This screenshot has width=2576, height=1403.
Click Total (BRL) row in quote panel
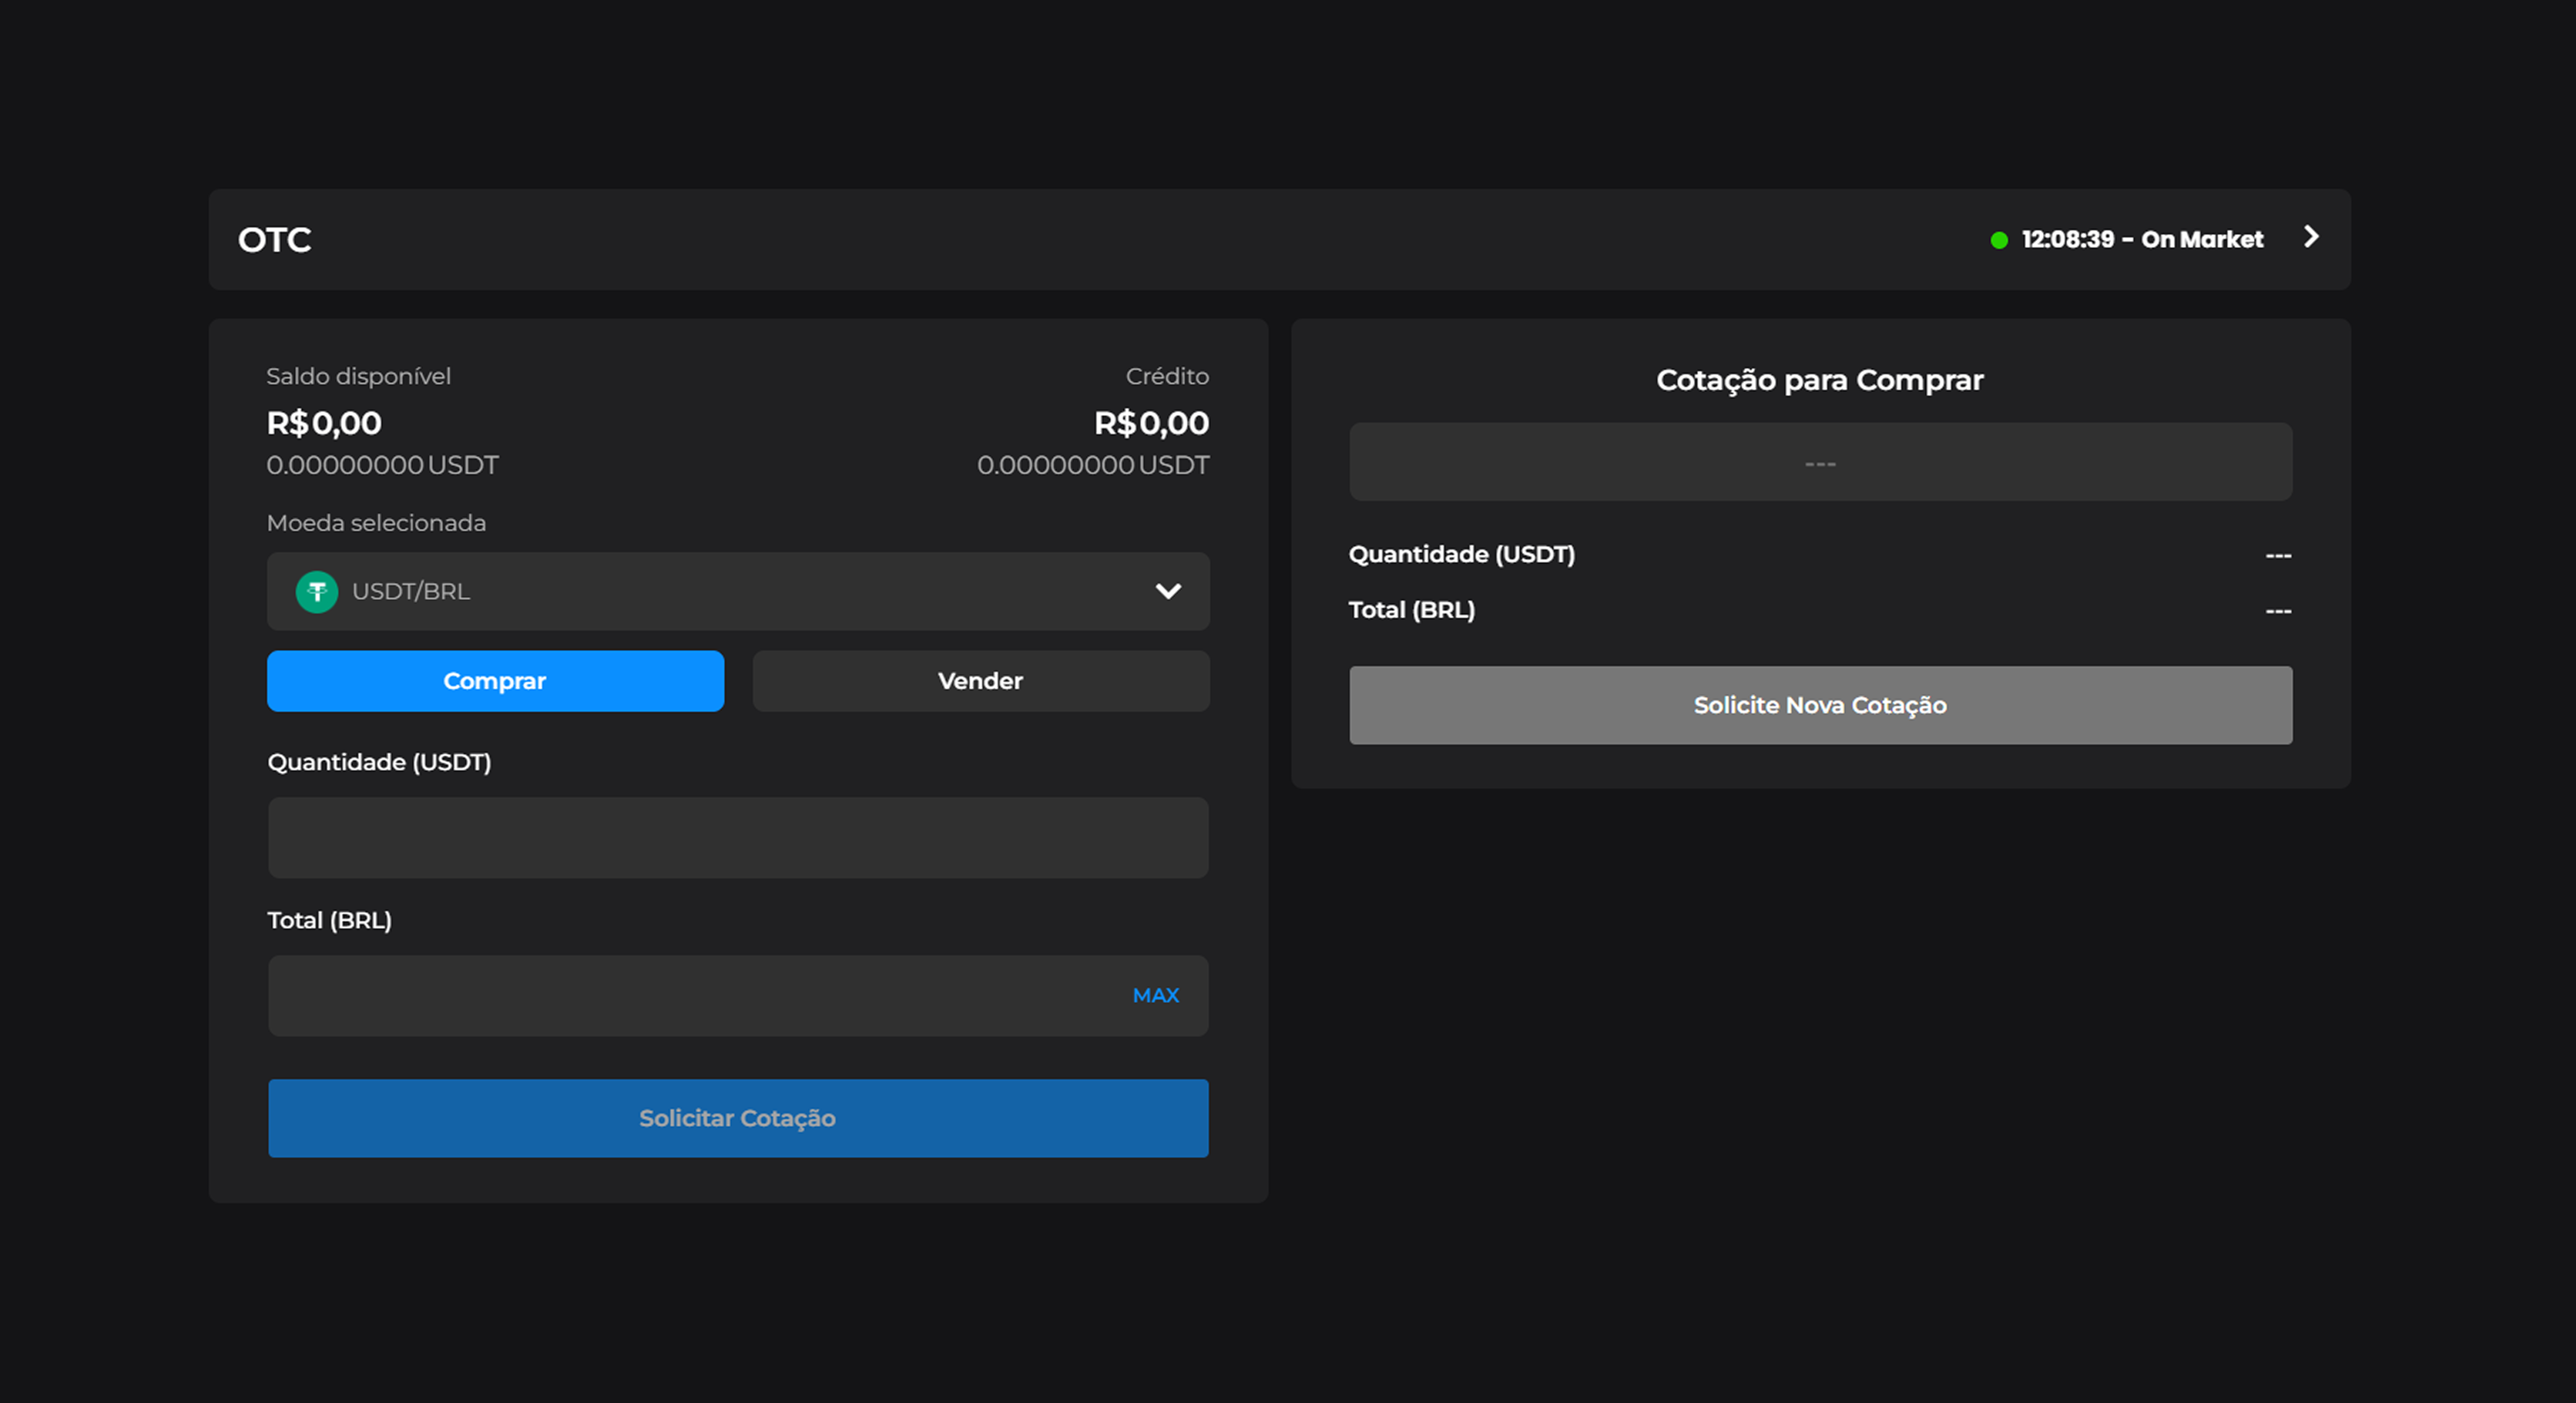pyautogui.click(x=1820, y=610)
